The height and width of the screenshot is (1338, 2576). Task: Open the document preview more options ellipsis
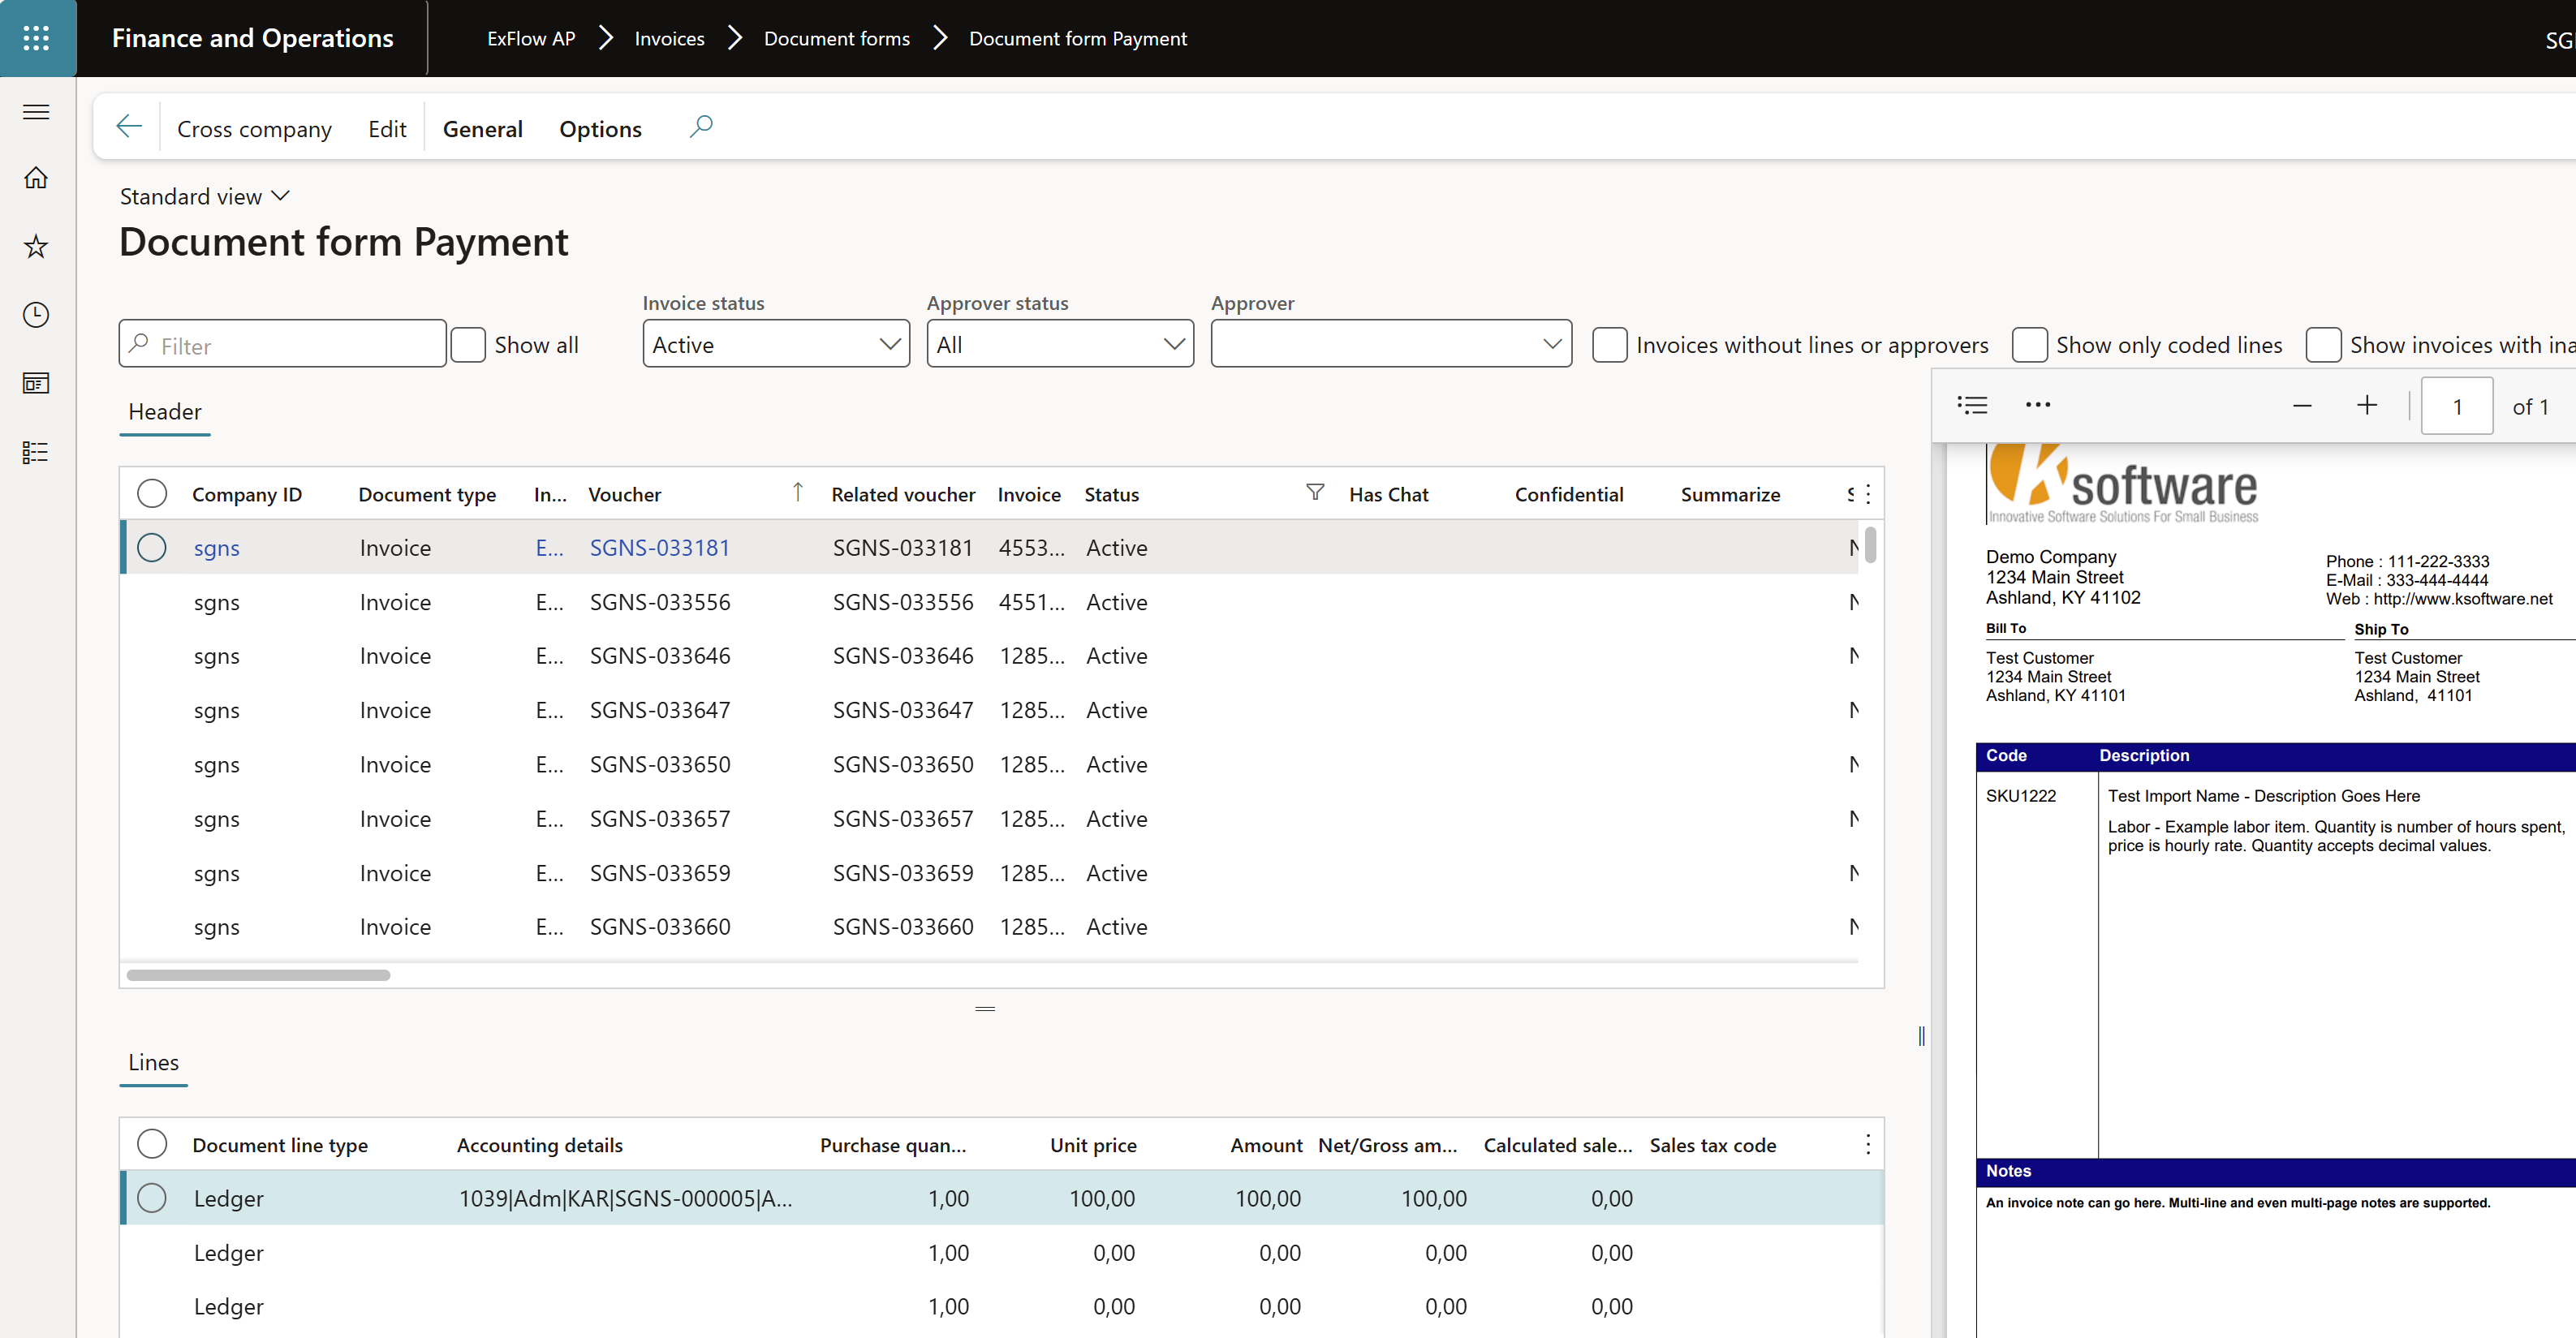click(2038, 405)
